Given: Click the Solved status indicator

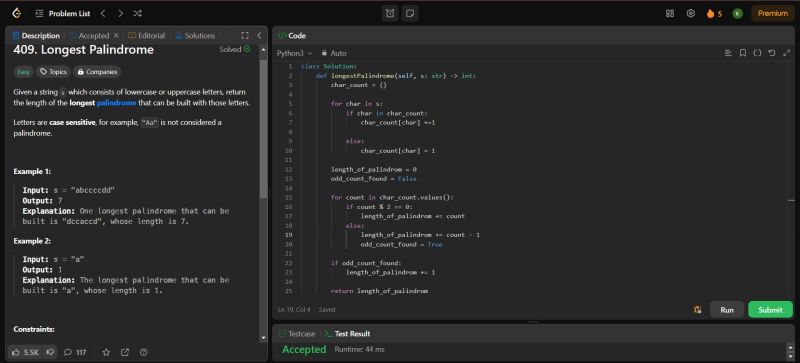Looking at the screenshot, I should click(x=235, y=50).
